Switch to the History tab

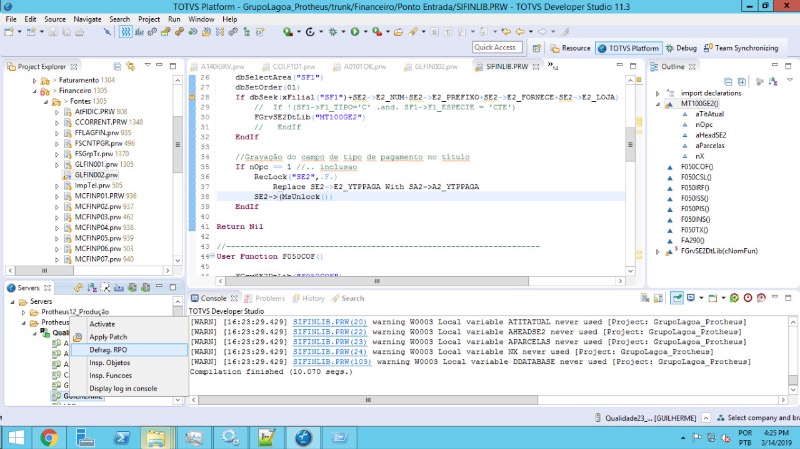click(x=309, y=298)
